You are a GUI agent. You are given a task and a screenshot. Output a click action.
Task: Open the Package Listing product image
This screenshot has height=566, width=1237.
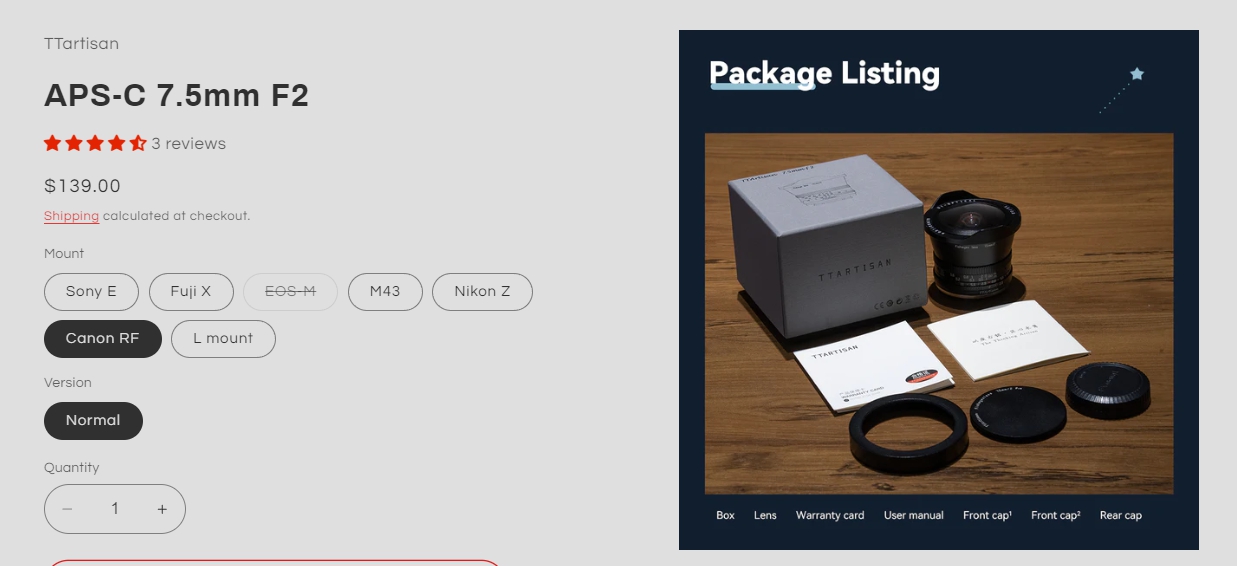coord(939,290)
